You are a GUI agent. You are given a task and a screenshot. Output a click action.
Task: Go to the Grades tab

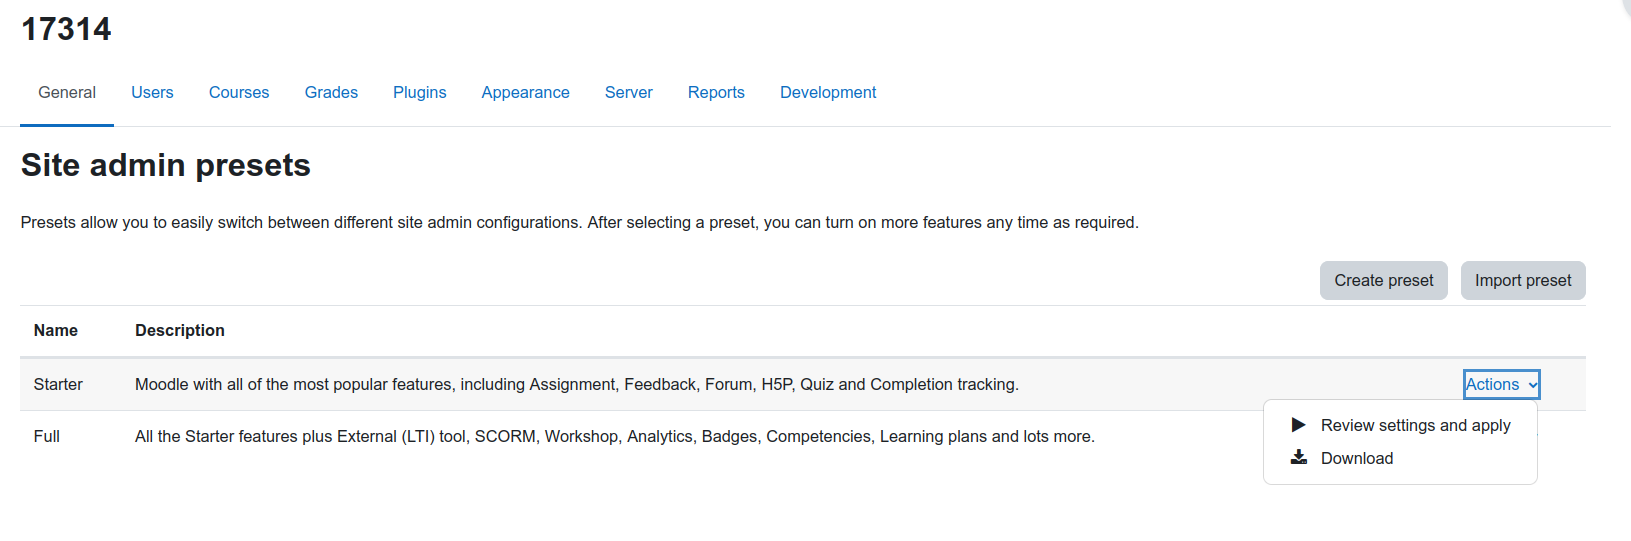tap(331, 92)
